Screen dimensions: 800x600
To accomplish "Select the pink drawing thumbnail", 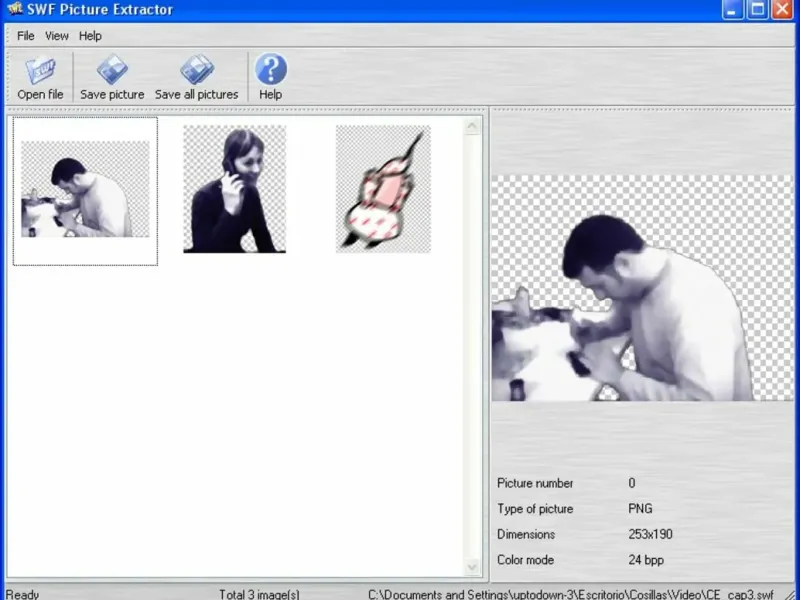I will pos(383,189).
